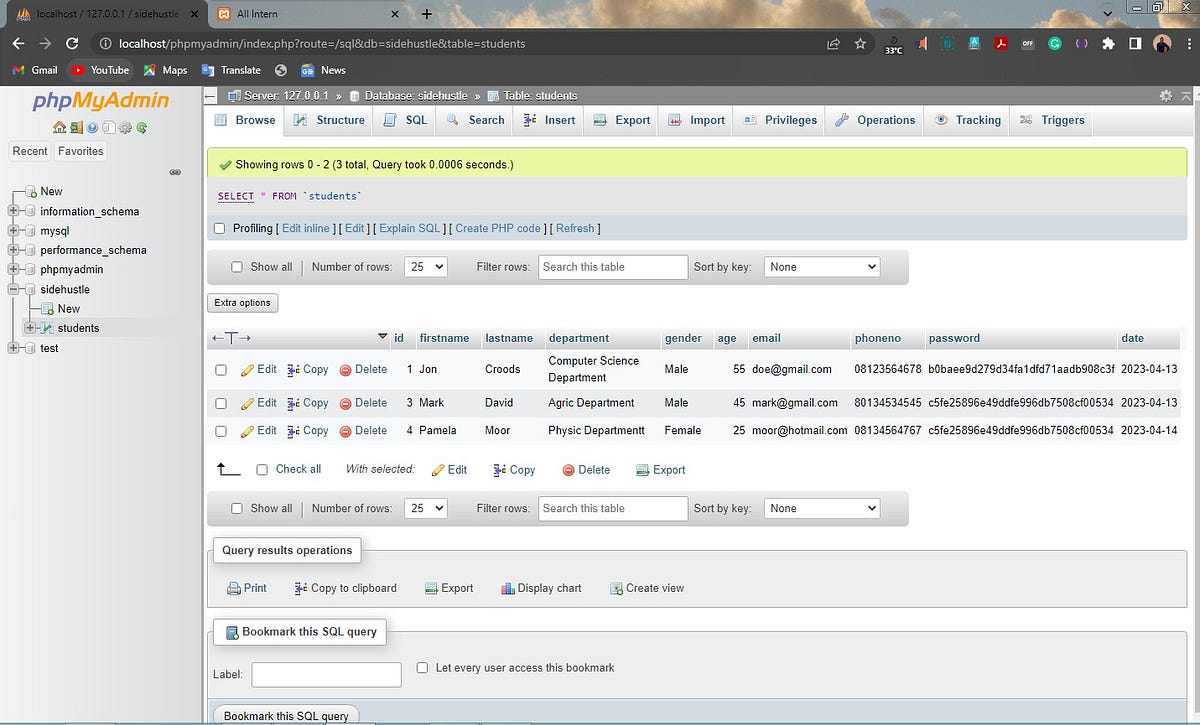Switch to the Structure tab
This screenshot has height=725, width=1200.
pos(328,120)
